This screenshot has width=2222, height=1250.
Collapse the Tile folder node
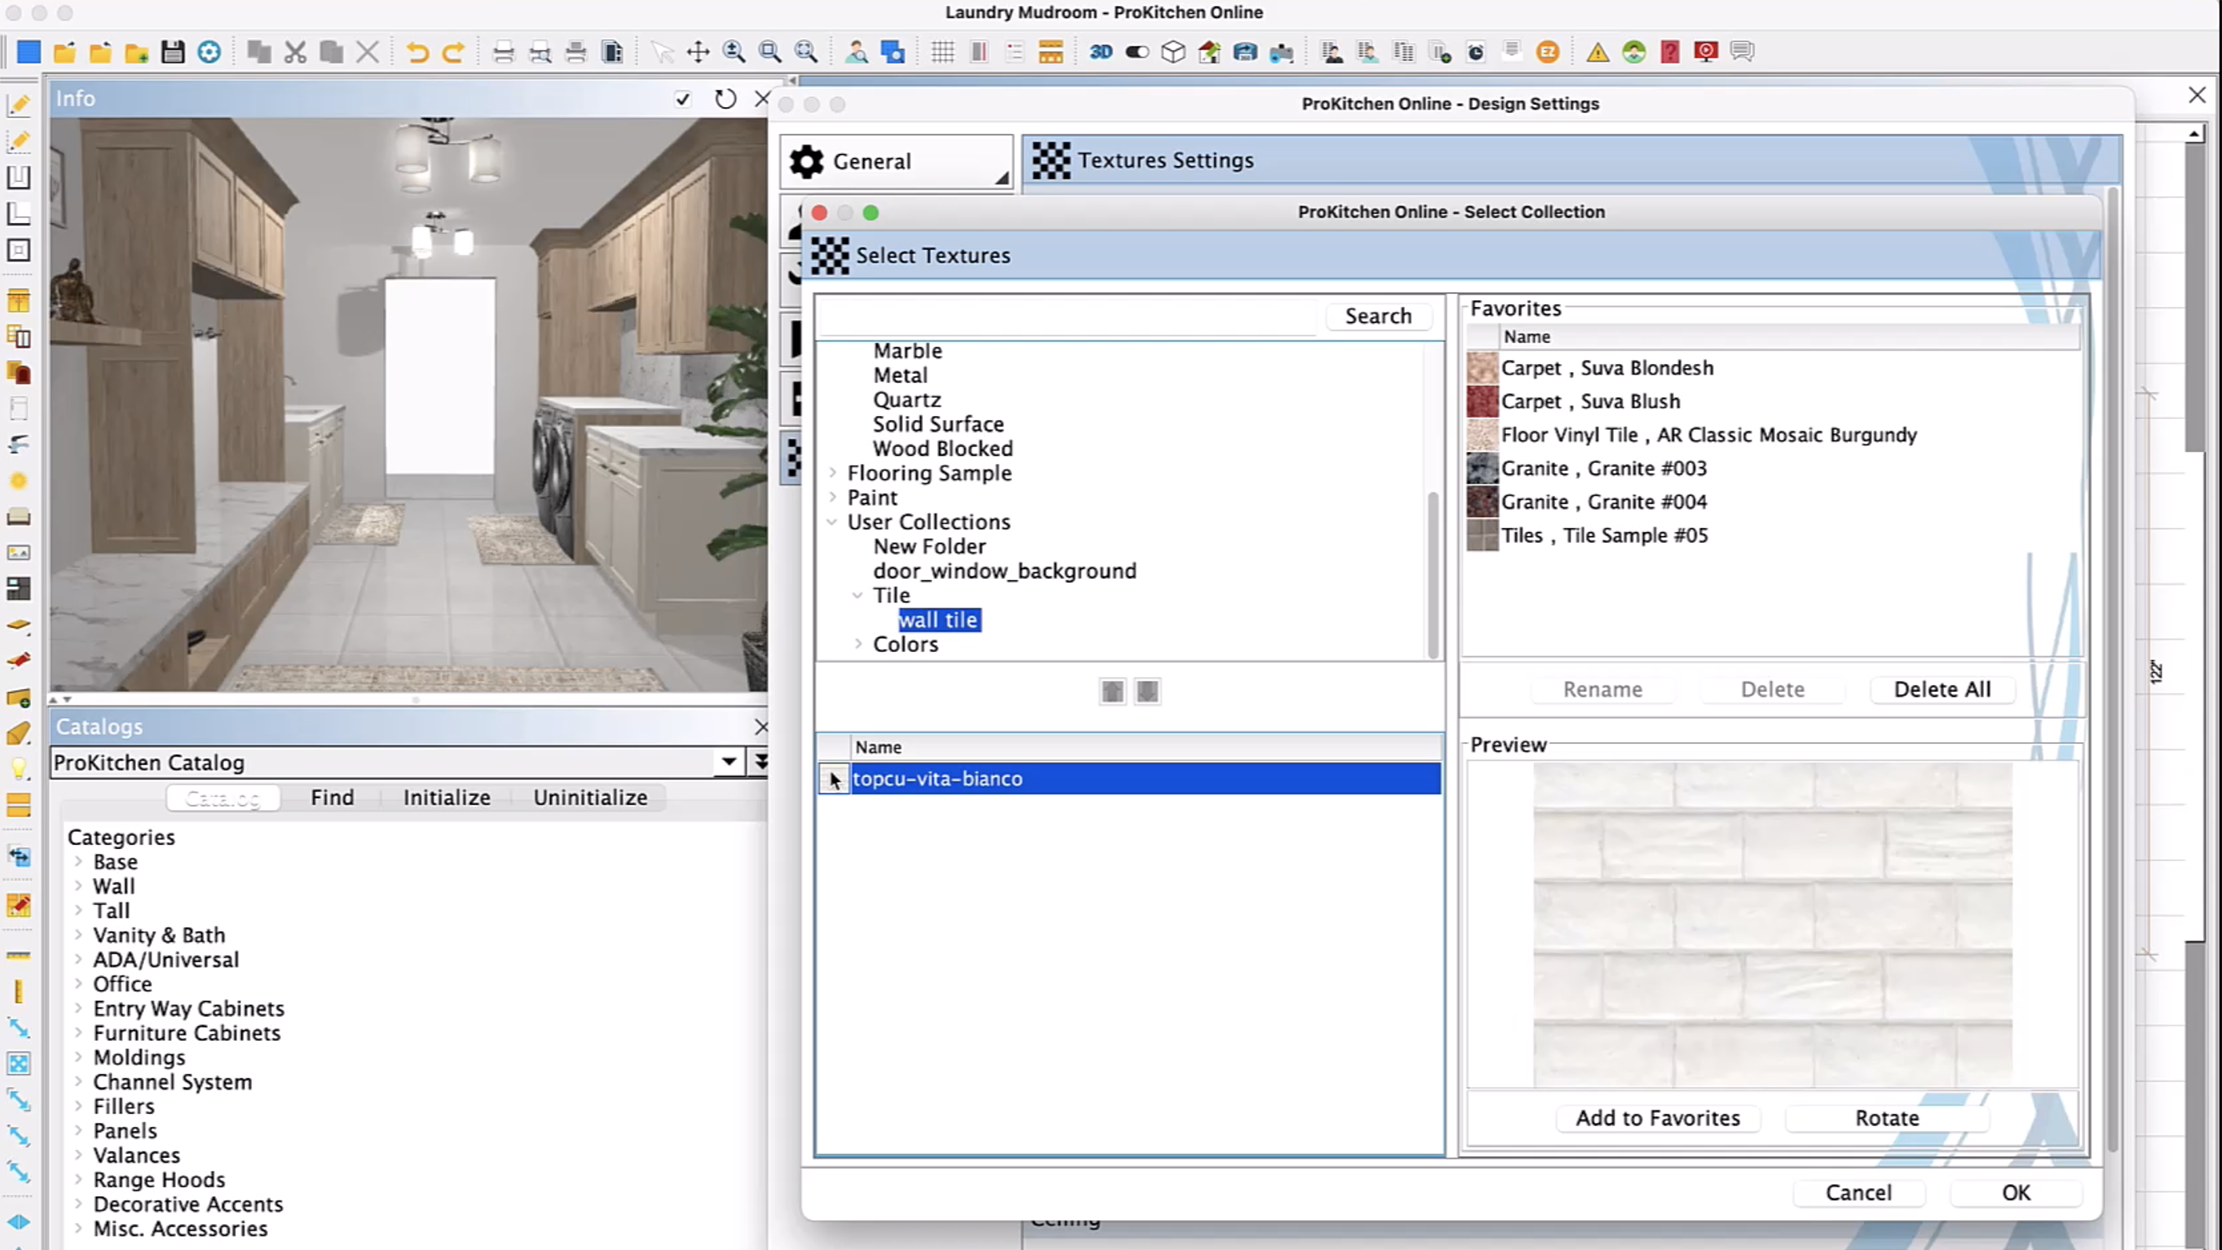[x=857, y=595]
